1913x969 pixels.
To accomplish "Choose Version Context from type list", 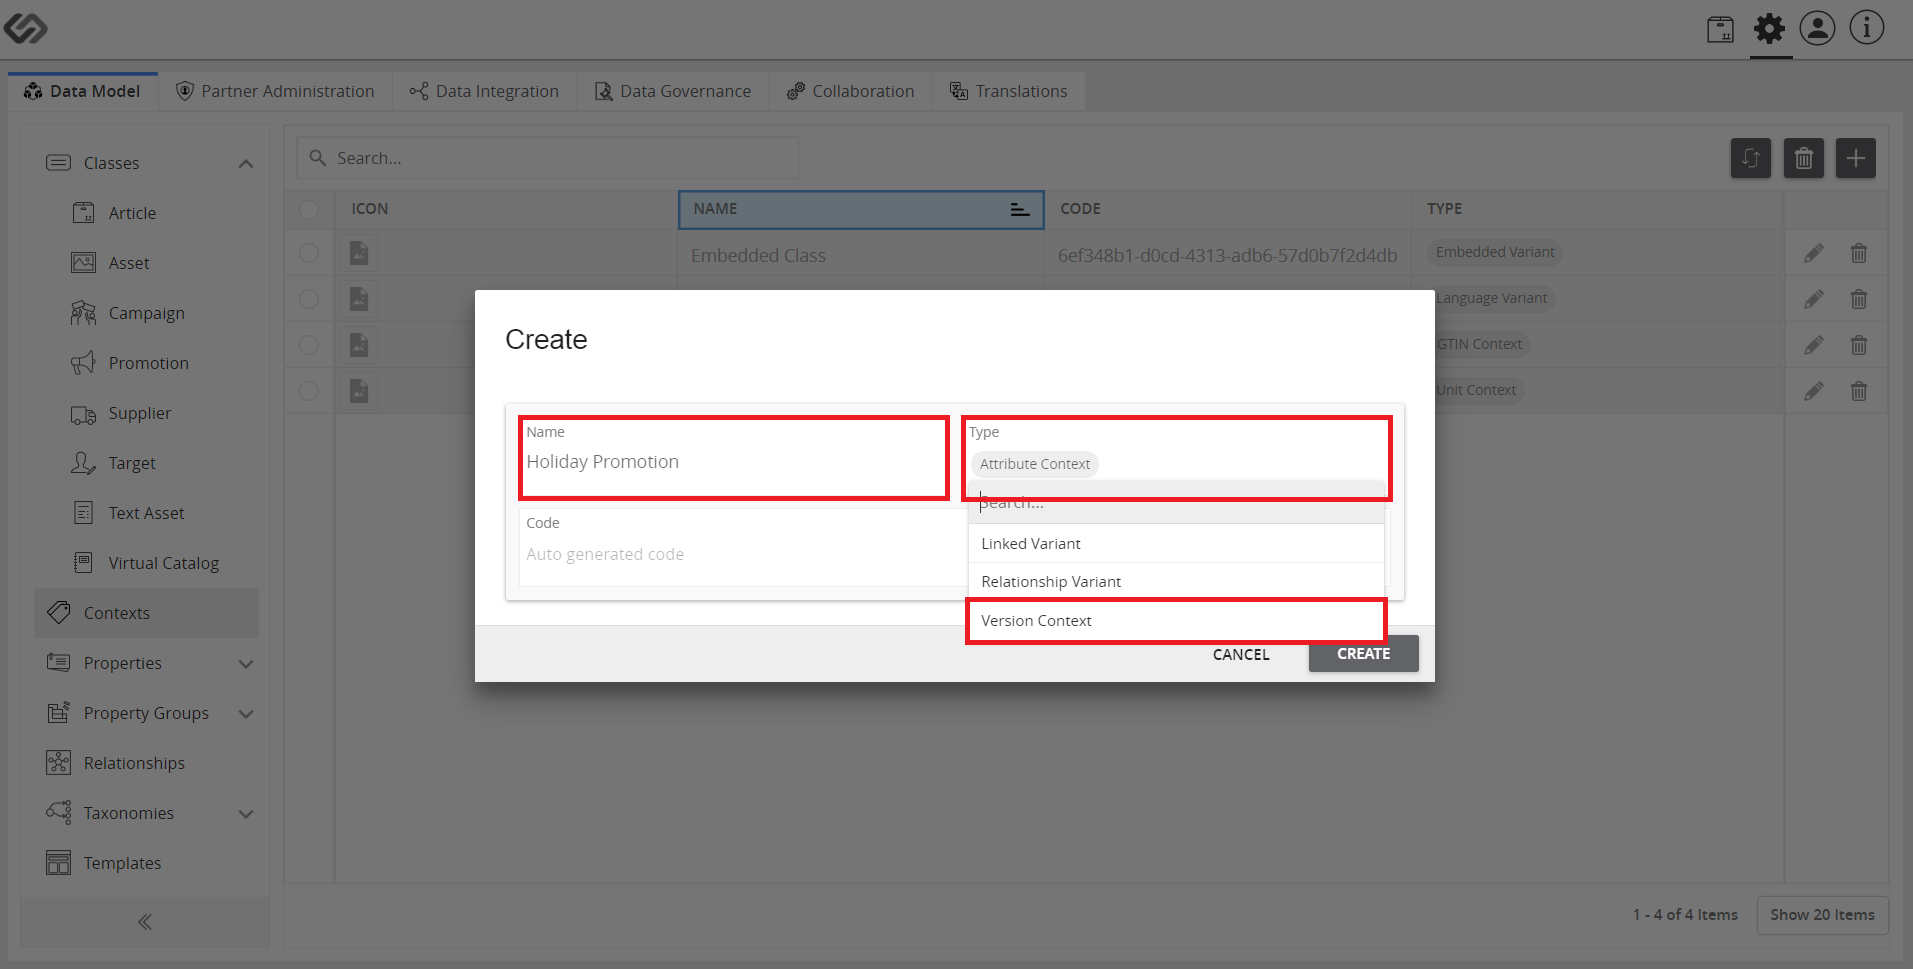I will pyautogui.click(x=1176, y=621).
